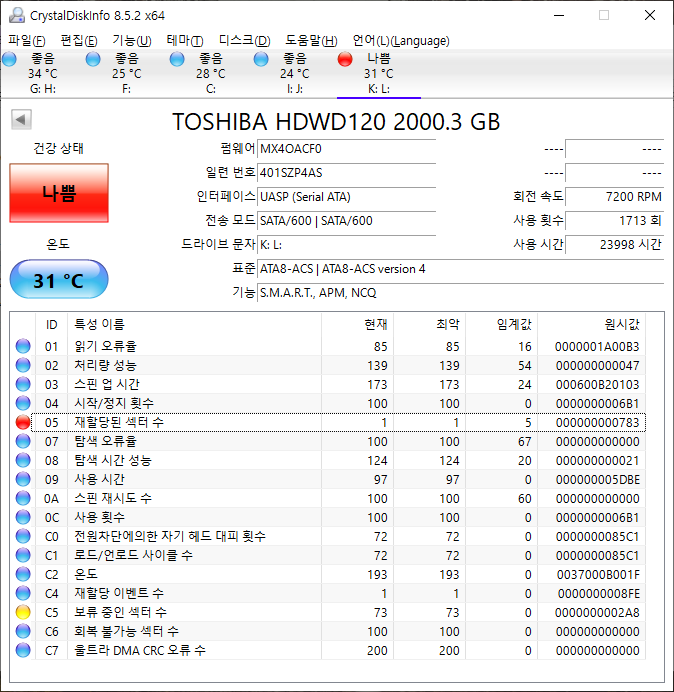Click the blue status icon on row C2

[x=23, y=574]
